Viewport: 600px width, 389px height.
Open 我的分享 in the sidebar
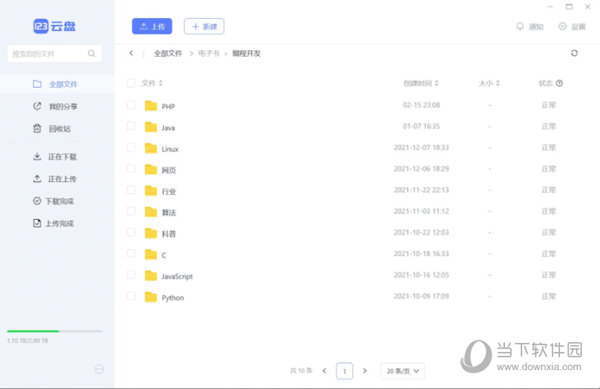point(57,106)
